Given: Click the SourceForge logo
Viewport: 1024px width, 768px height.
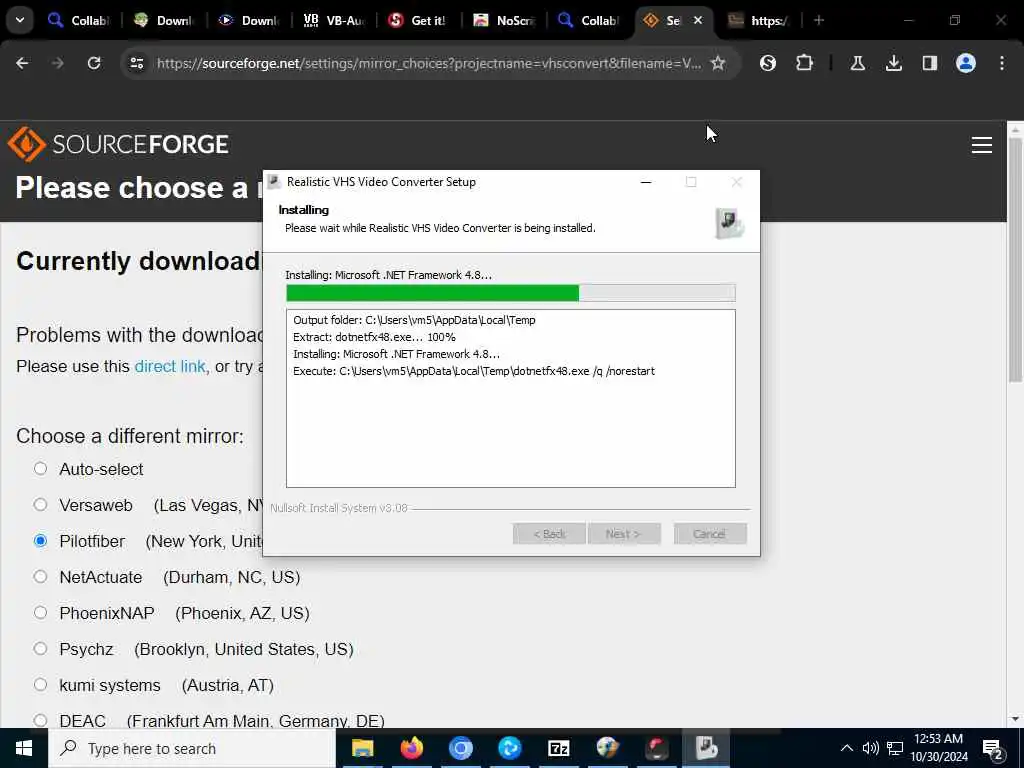Looking at the screenshot, I should (x=118, y=144).
